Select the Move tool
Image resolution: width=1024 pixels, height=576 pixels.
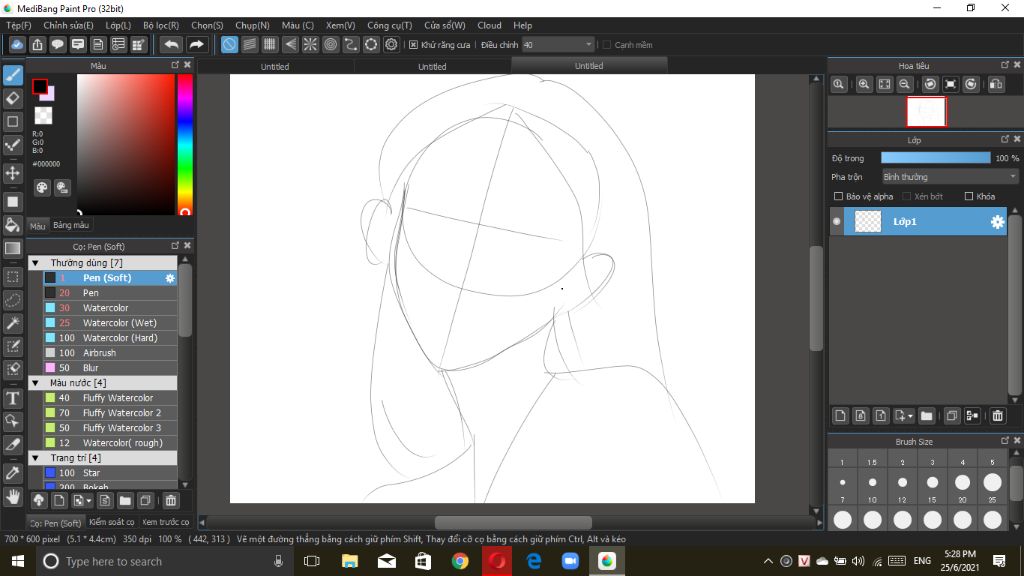[12, 173]
